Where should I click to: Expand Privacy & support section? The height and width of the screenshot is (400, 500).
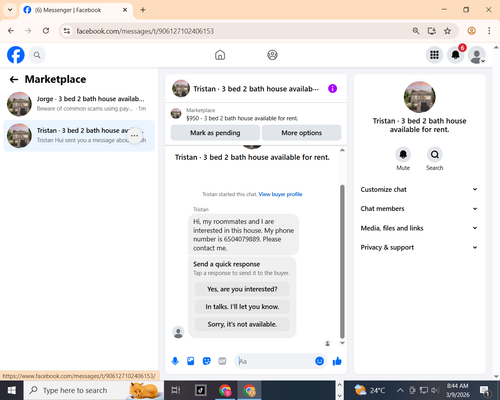point(419,247)
